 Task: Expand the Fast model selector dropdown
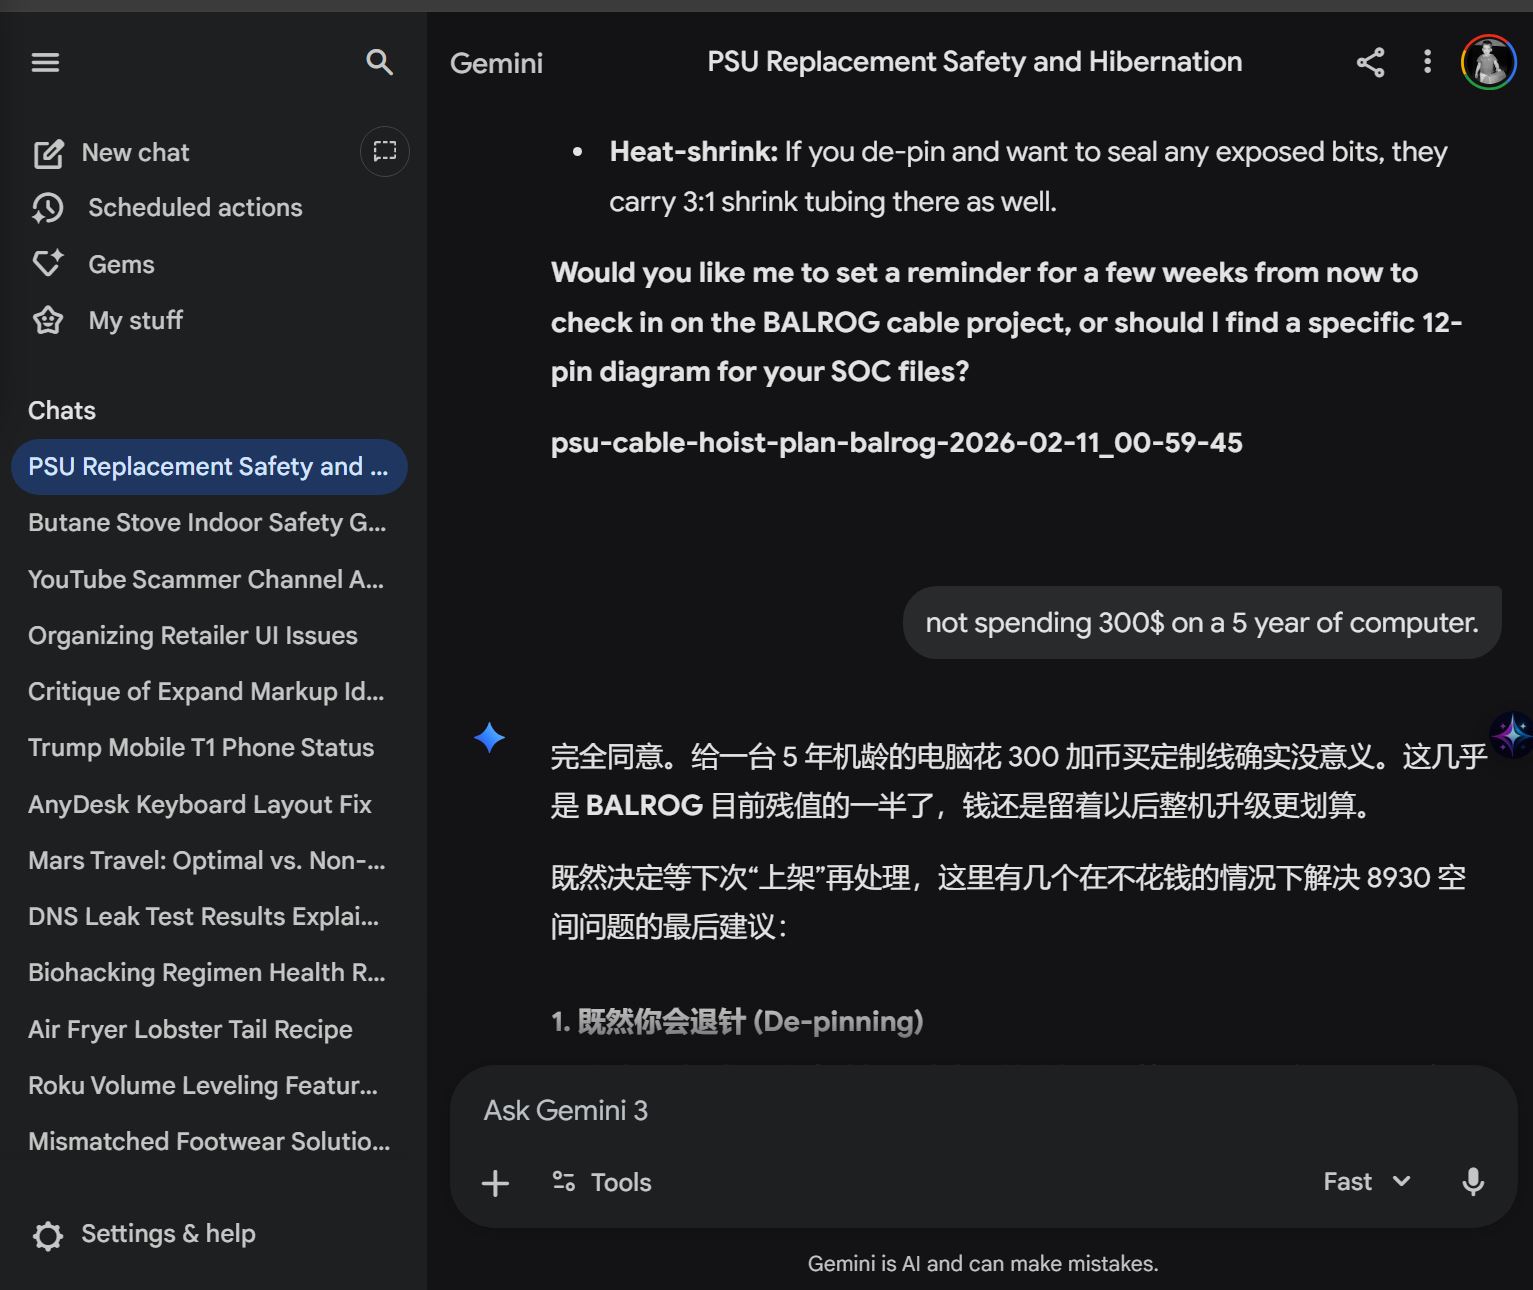pyautogui.click(x=1366, y=1182)
